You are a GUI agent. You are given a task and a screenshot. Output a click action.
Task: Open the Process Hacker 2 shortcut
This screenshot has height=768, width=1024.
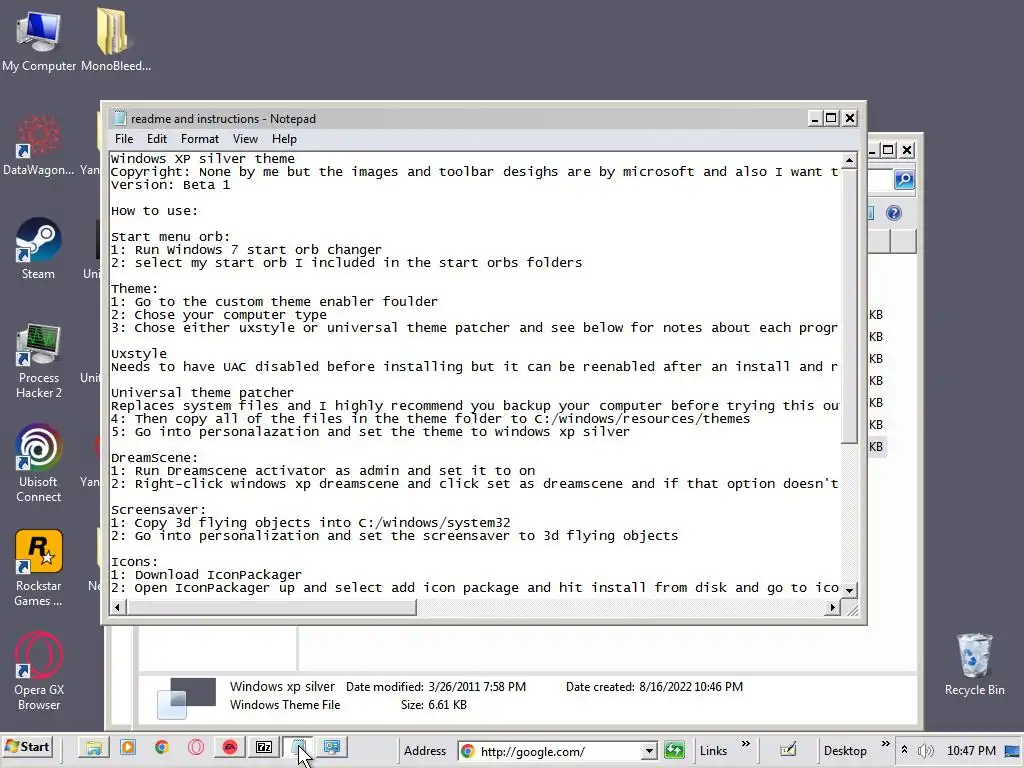pos(39,360)
